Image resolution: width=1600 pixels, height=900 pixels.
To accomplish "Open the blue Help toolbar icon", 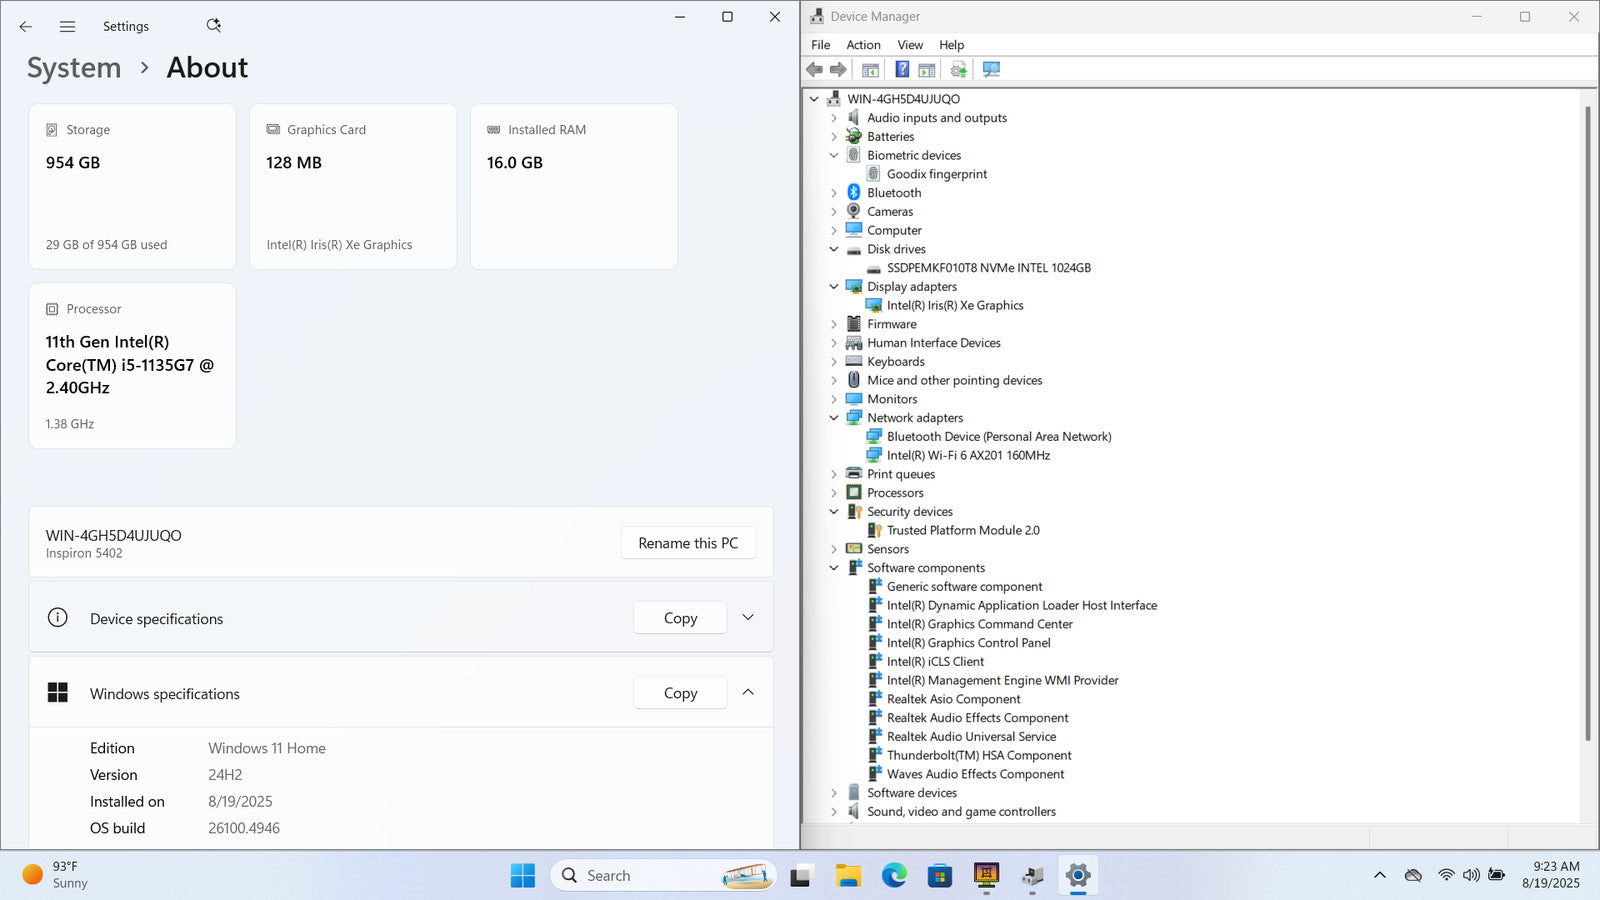I will pos(902,70).
